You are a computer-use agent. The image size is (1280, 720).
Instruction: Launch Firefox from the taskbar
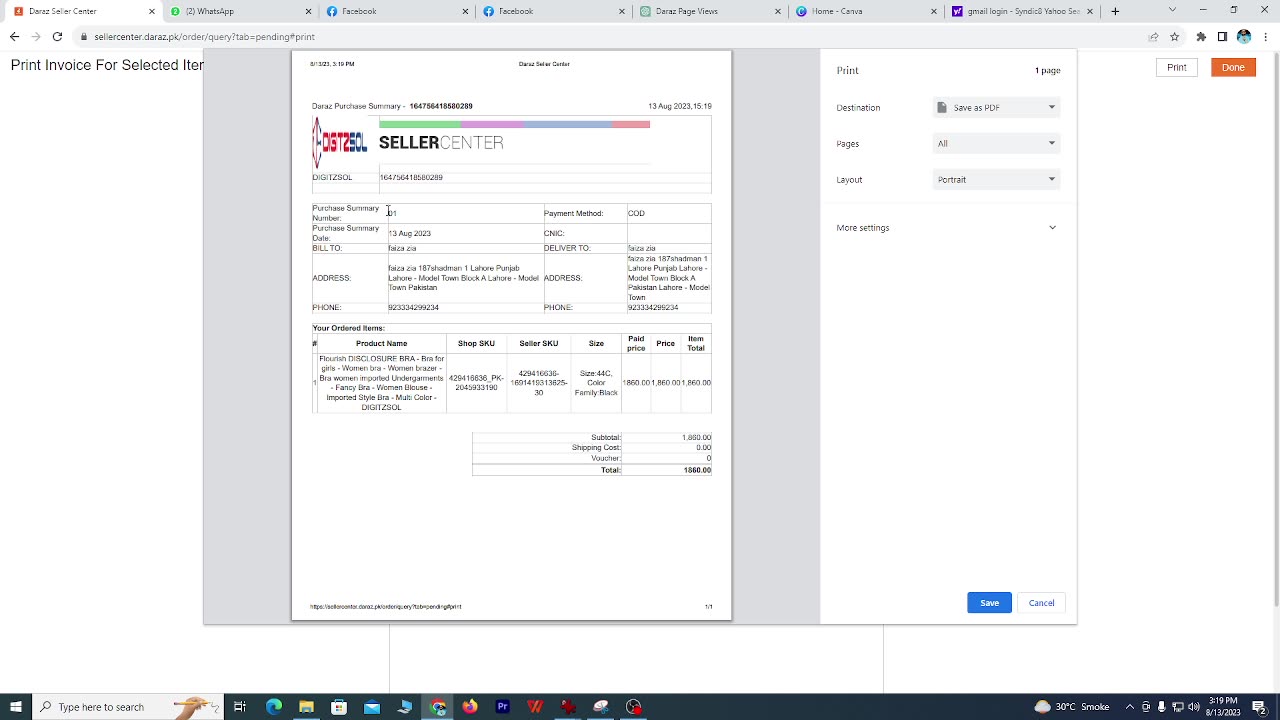coord(470,707)
